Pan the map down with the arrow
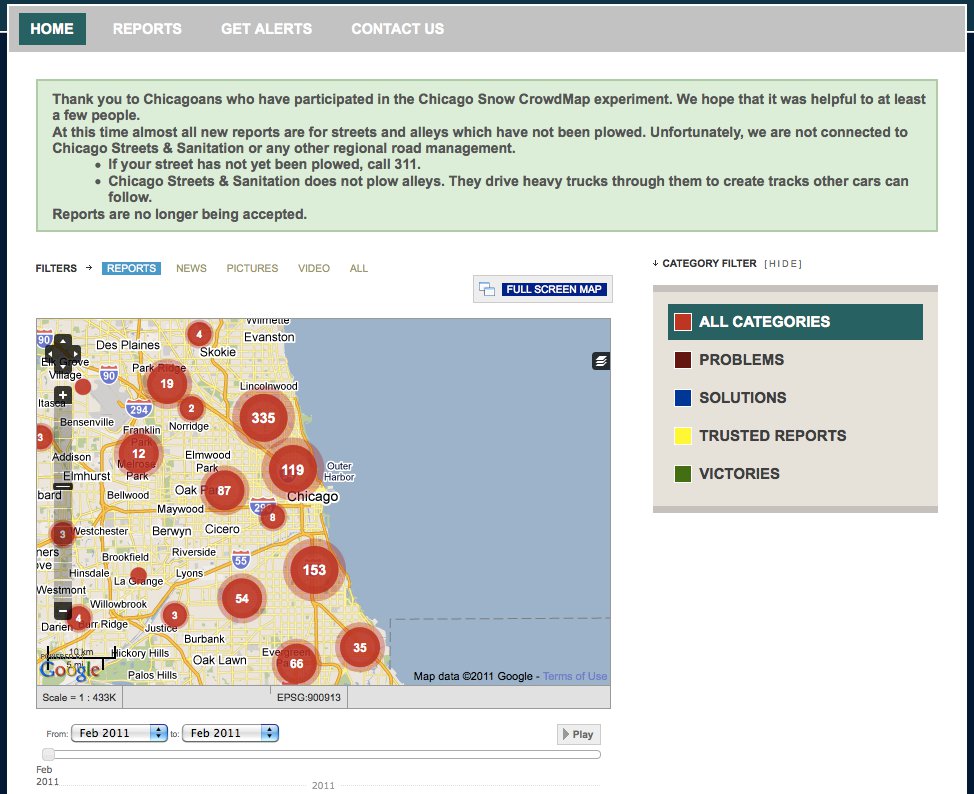 click(x=63, y=367)
